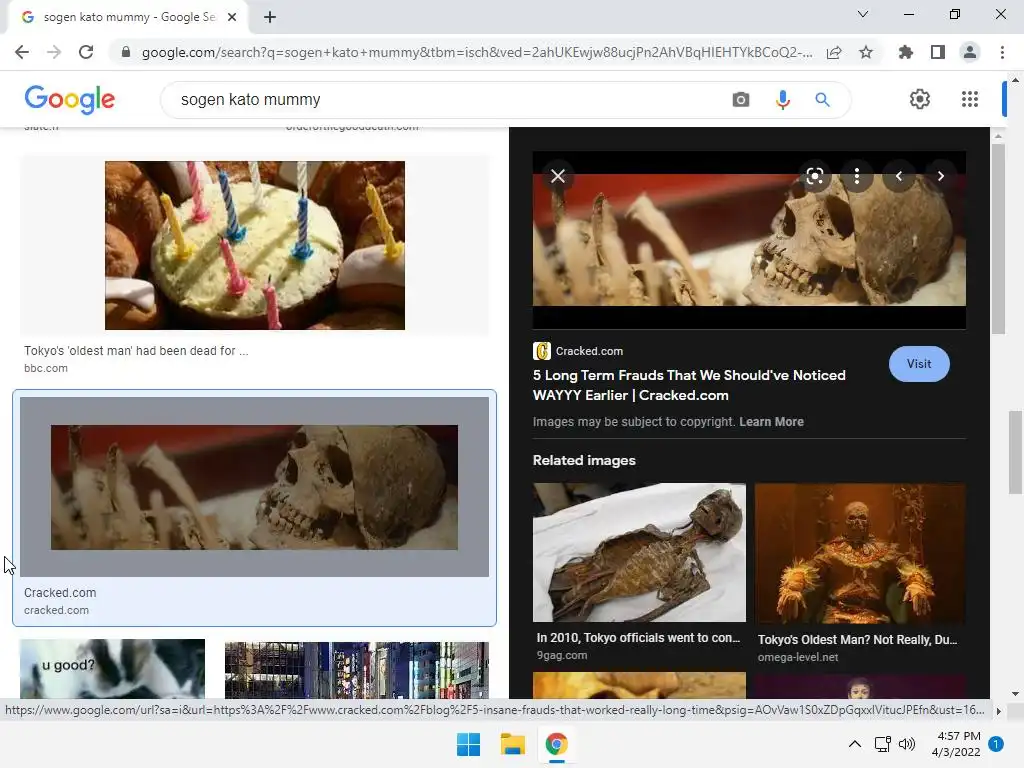The width and height of the screenshot is (1024, 768).
Task: Open the 'u good?' meme thumbnail
Action: (x=112, y=669)
